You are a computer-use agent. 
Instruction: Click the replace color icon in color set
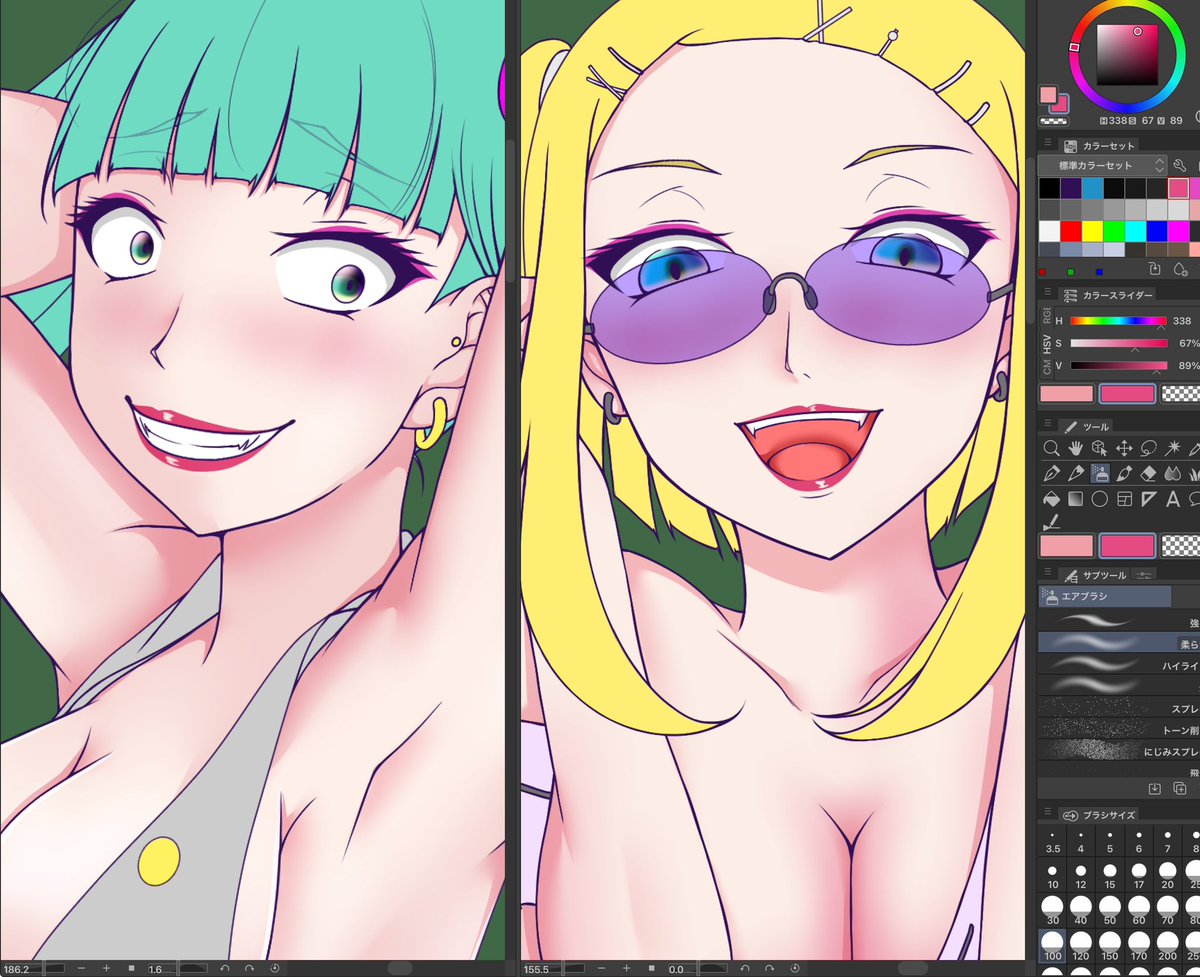tap(1155, 269)
